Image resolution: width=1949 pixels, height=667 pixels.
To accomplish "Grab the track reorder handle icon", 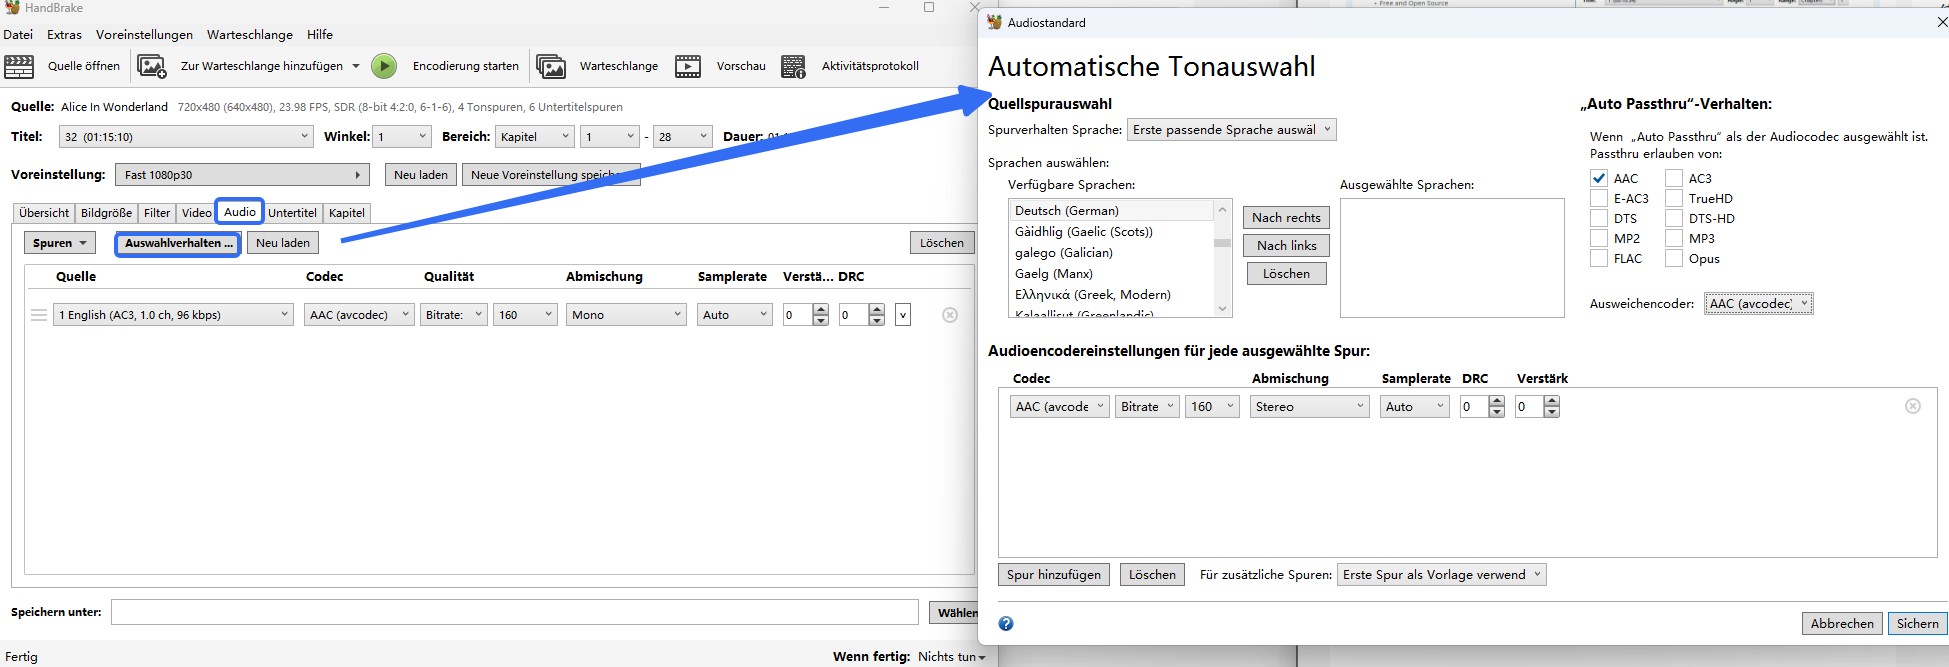I will [39, 315].
